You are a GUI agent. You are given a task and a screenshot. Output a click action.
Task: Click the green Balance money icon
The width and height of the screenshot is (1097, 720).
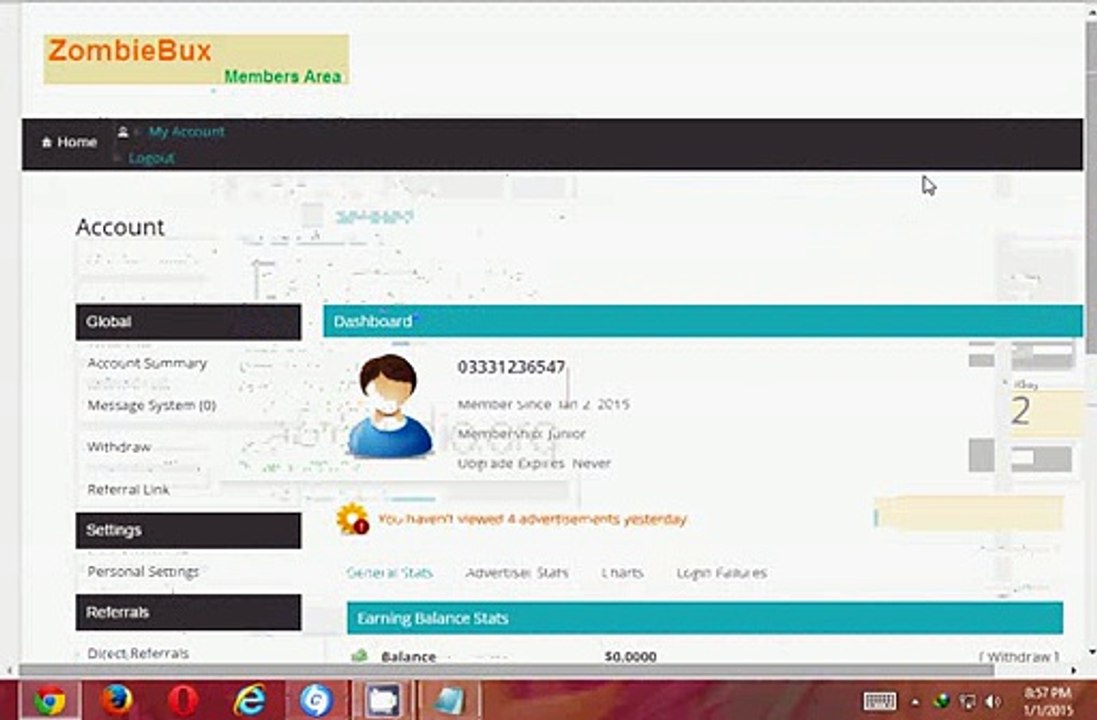tap(360, 656)
